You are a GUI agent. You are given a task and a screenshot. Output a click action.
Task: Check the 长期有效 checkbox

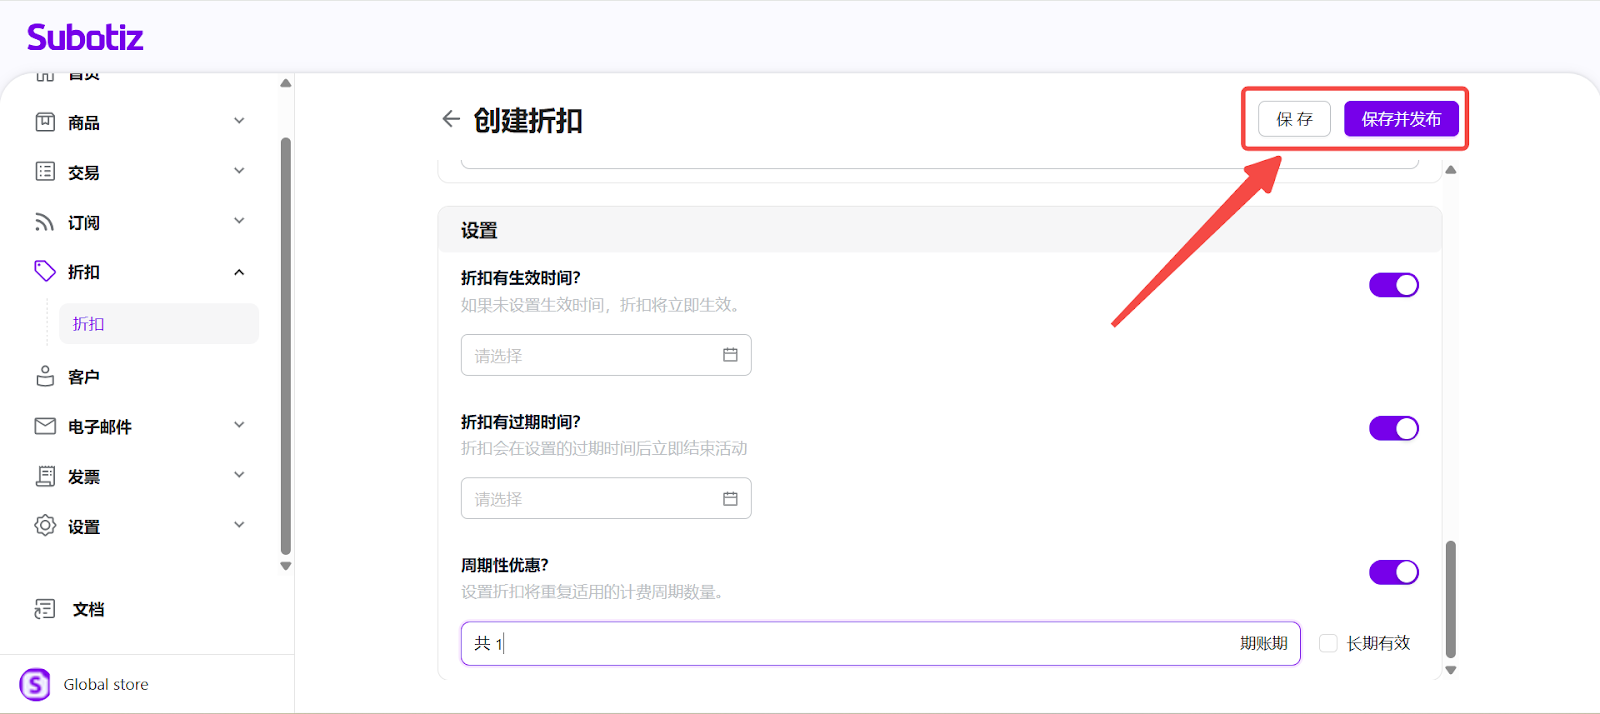tap(1328, 643)
